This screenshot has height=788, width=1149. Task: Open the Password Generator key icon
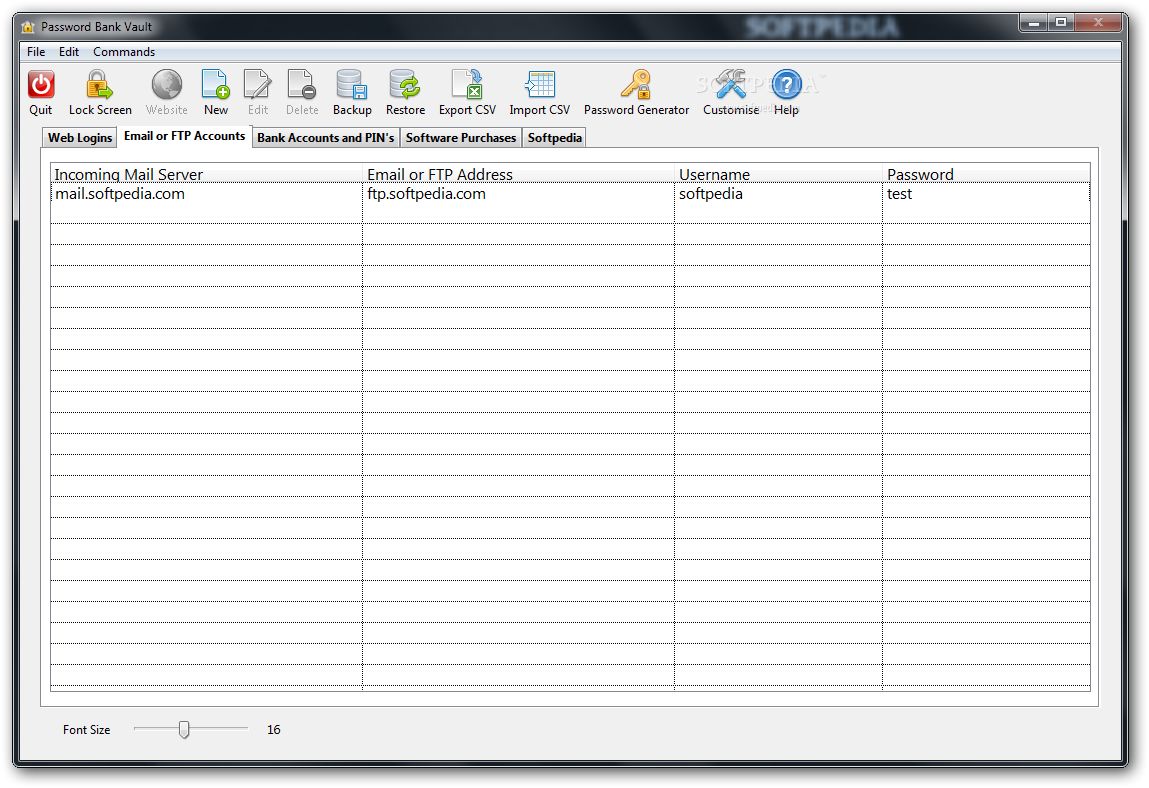pos(636,84)
